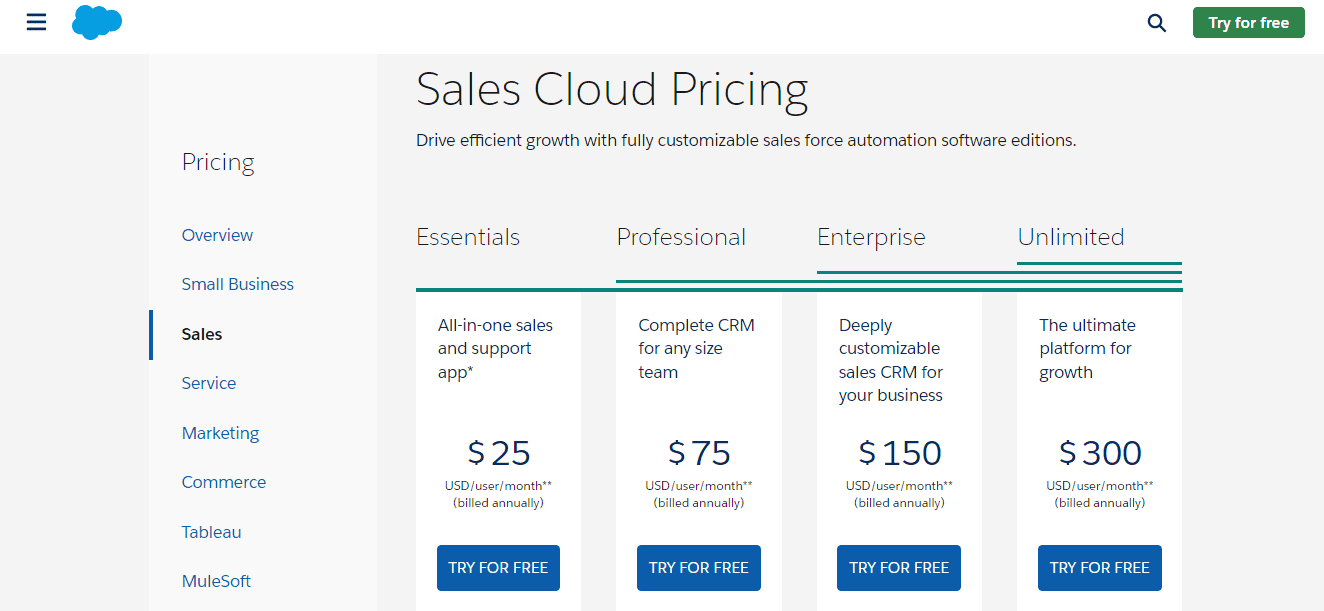Open search with the magnifier icon
This screenshot has height=611, width=1324.
(x=1157, y=23)
